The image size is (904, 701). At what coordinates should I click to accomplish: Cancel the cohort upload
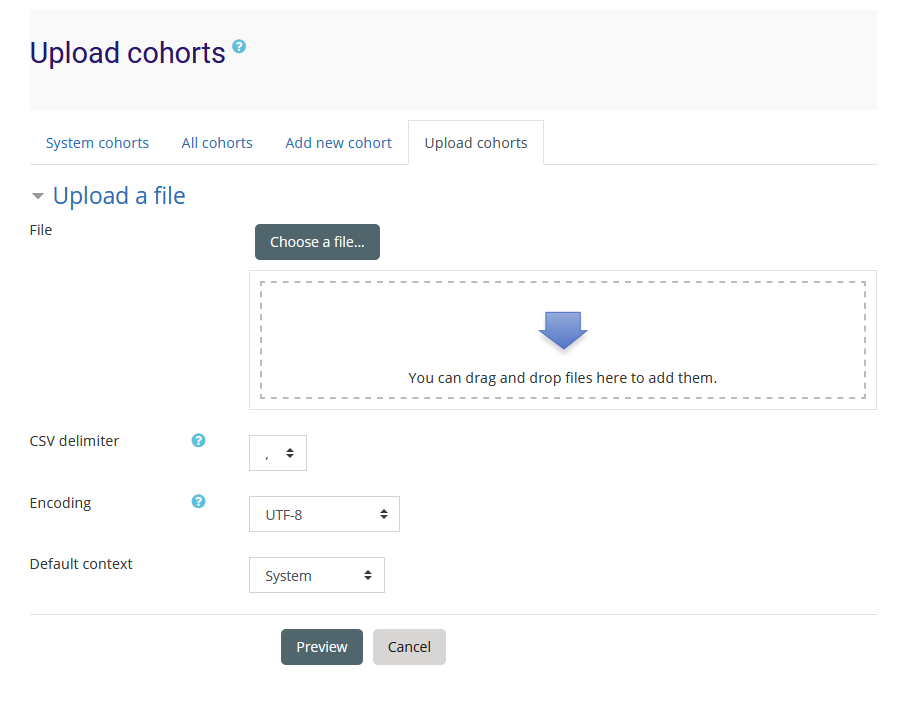pyautogui.click(x=409, y=647)
